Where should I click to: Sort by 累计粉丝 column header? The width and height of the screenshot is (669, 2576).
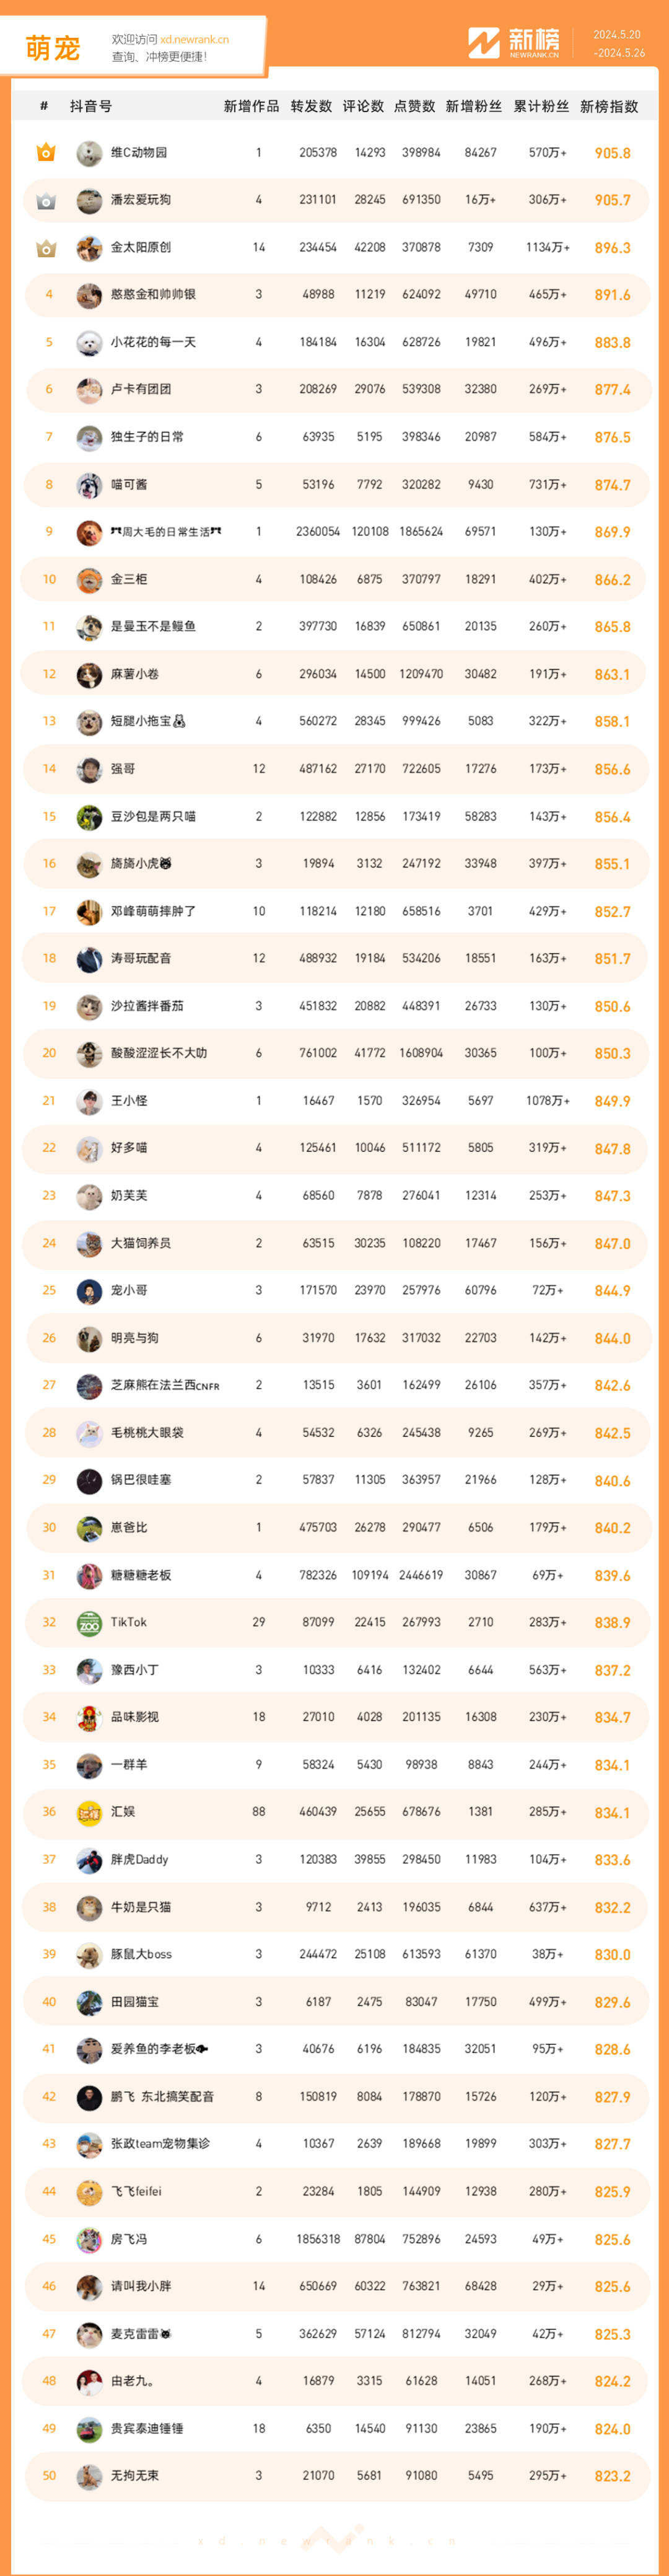541,107
